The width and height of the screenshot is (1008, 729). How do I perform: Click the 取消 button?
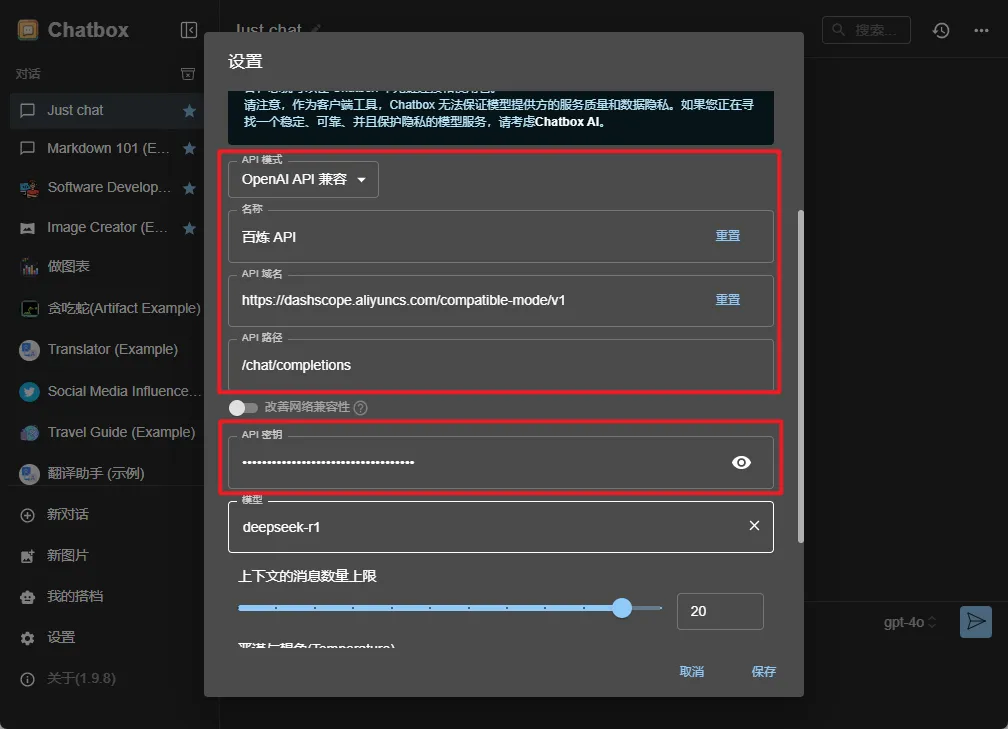pyautogui.click(x=692, y=671)
